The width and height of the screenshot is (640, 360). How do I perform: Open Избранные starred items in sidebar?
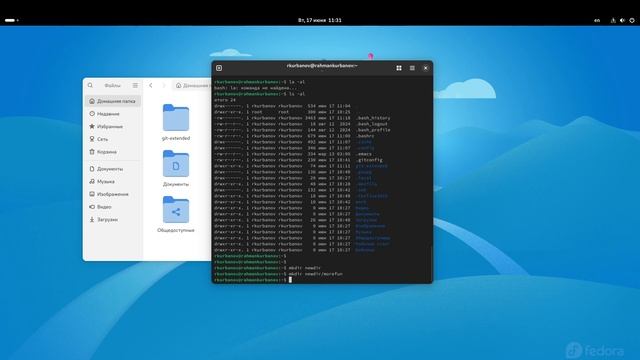[x=113, y=126]
